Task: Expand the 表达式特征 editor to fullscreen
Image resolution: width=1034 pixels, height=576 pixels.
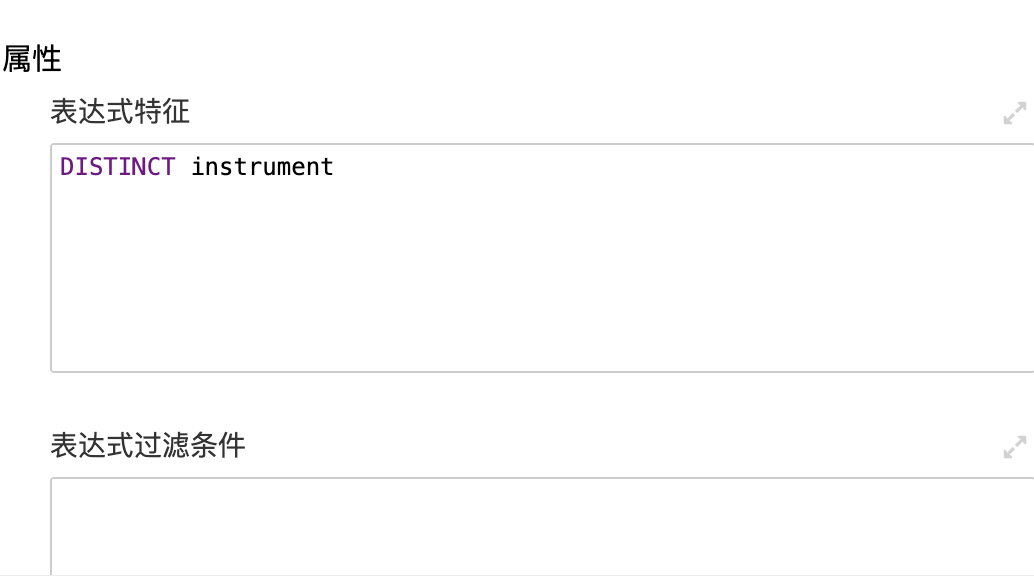Action: 1014,113
